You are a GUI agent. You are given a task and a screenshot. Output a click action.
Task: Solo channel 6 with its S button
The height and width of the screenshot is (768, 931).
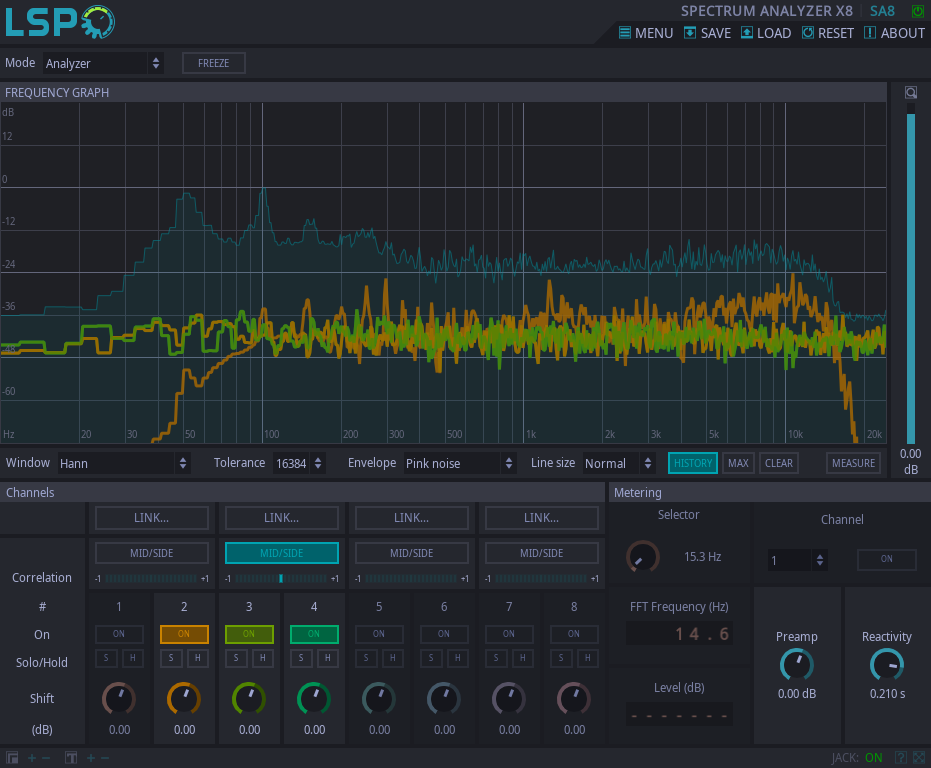431,658
